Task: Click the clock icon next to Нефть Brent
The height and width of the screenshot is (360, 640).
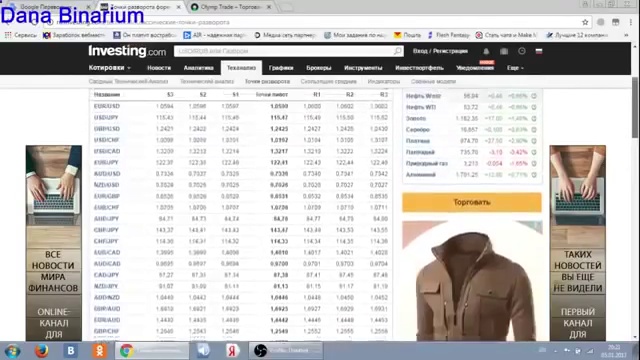Action: (x=534, y=96)
